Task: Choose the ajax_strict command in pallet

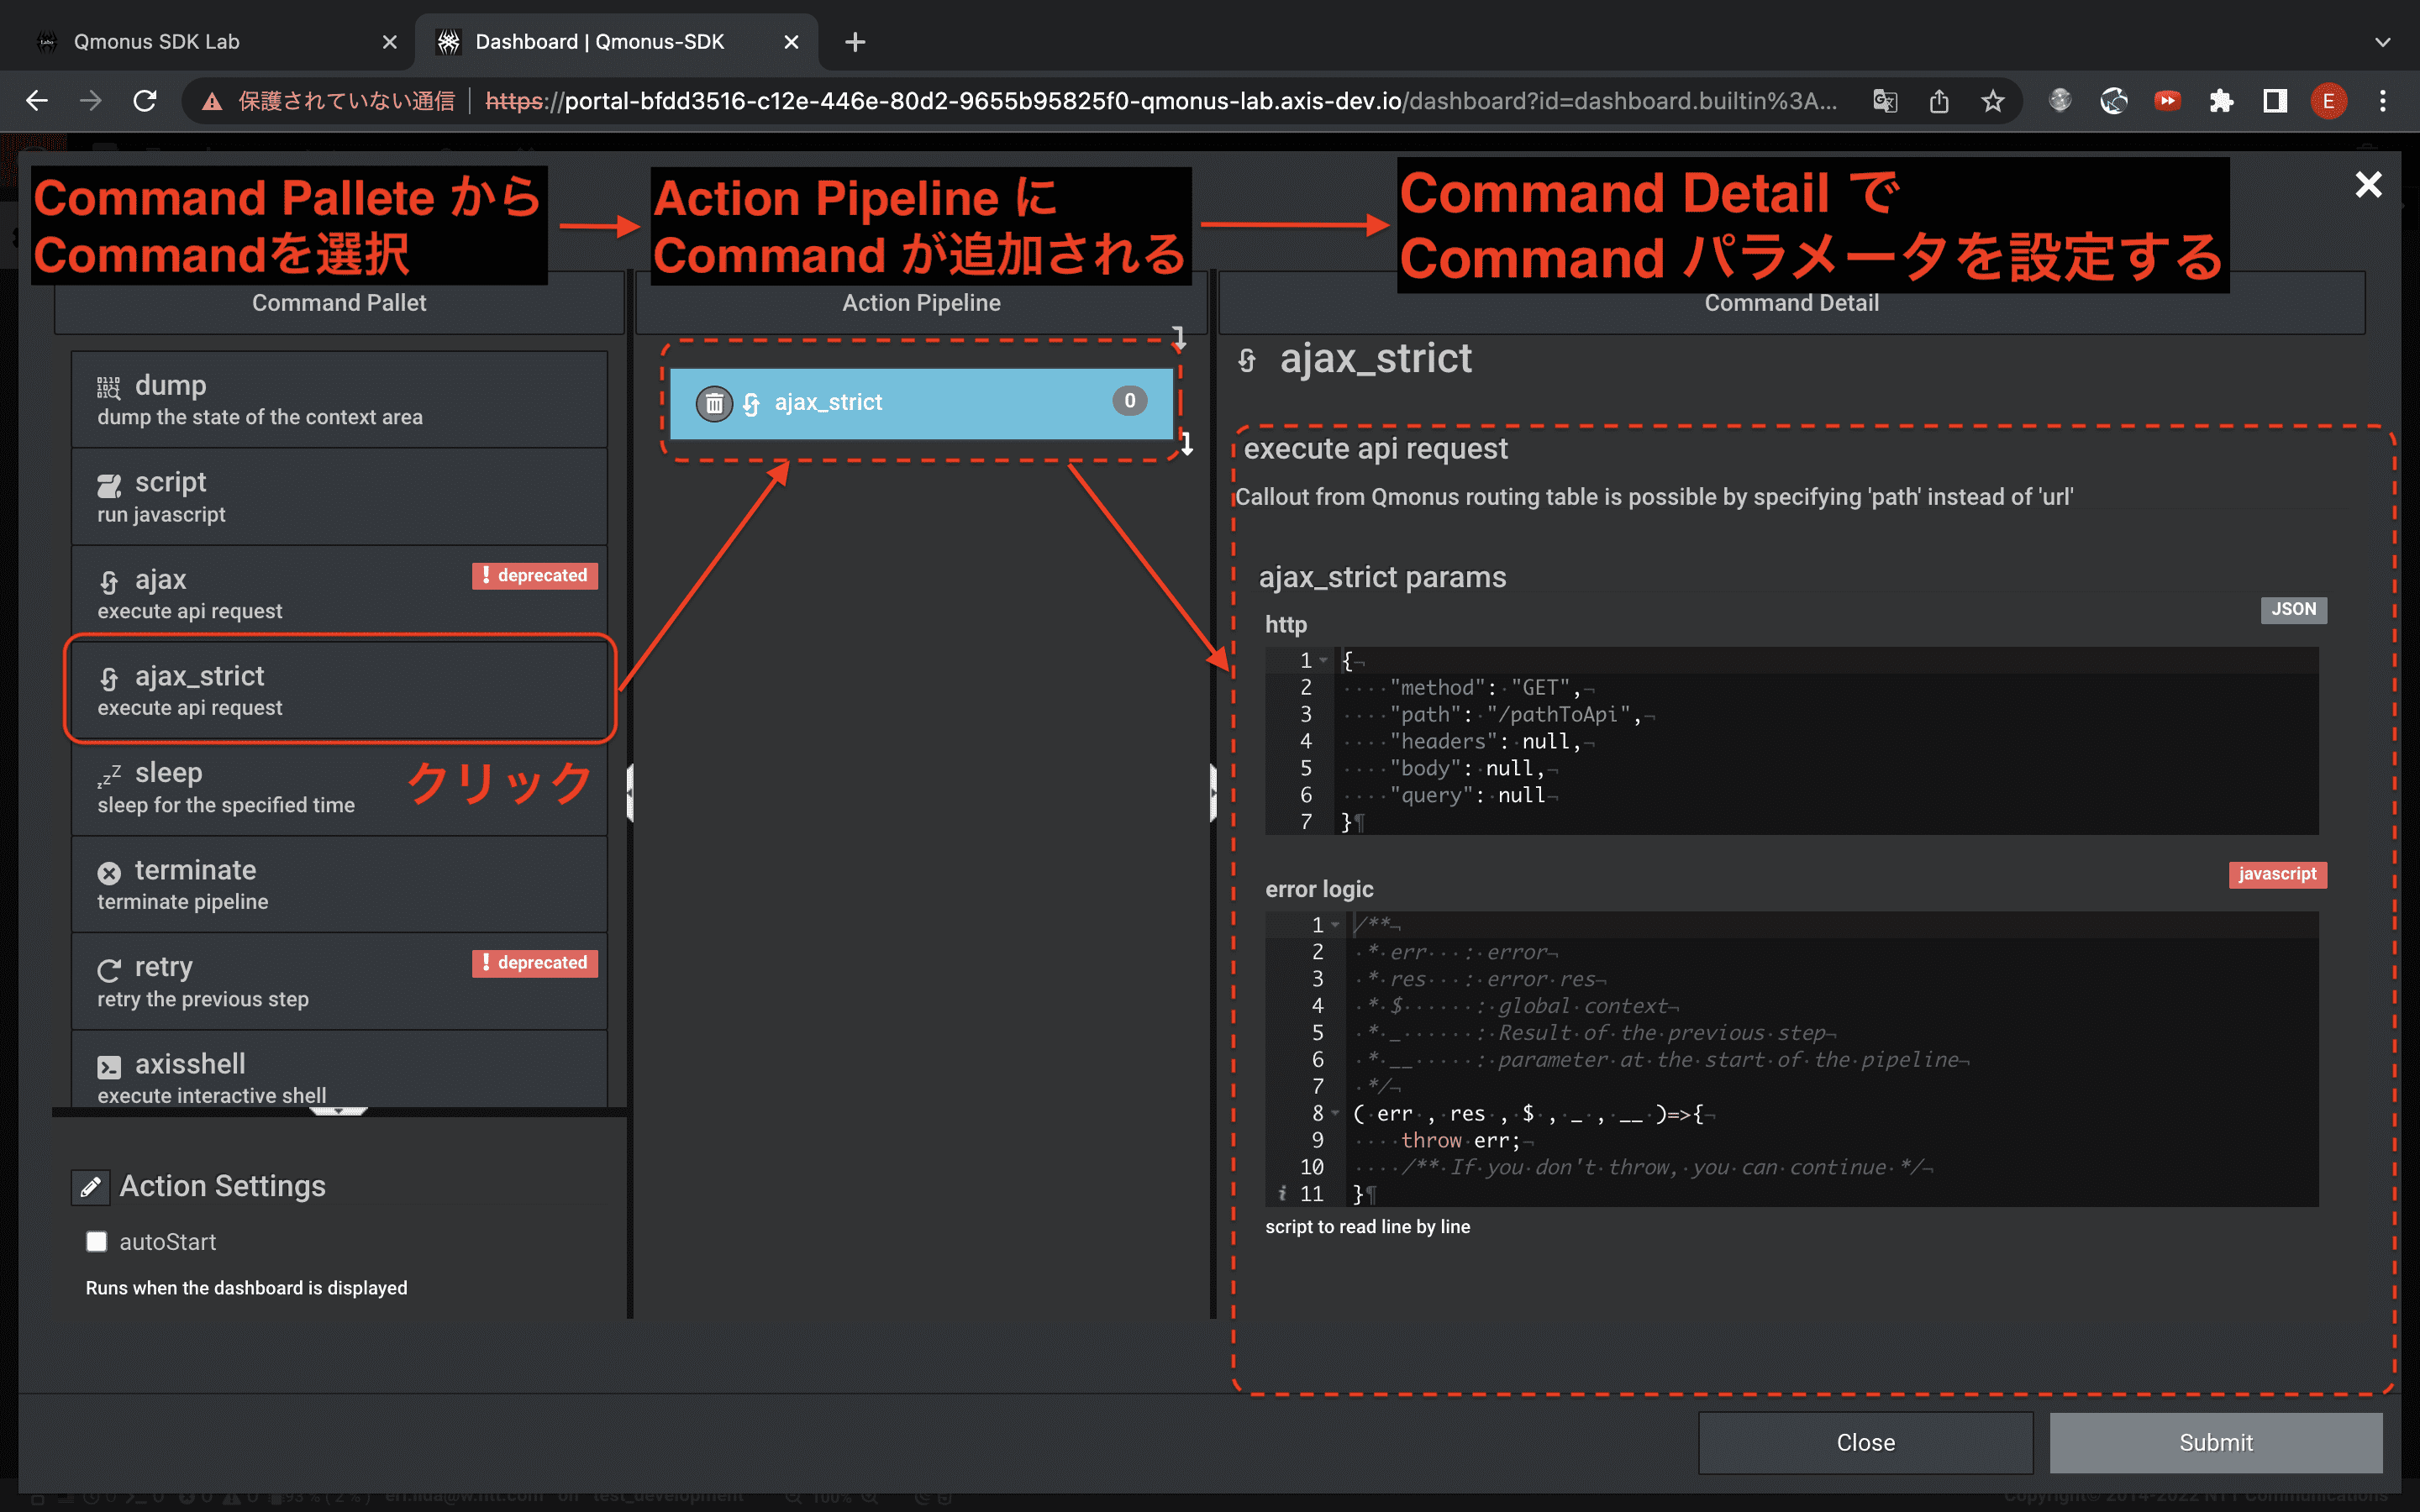Action: point(339,690)
